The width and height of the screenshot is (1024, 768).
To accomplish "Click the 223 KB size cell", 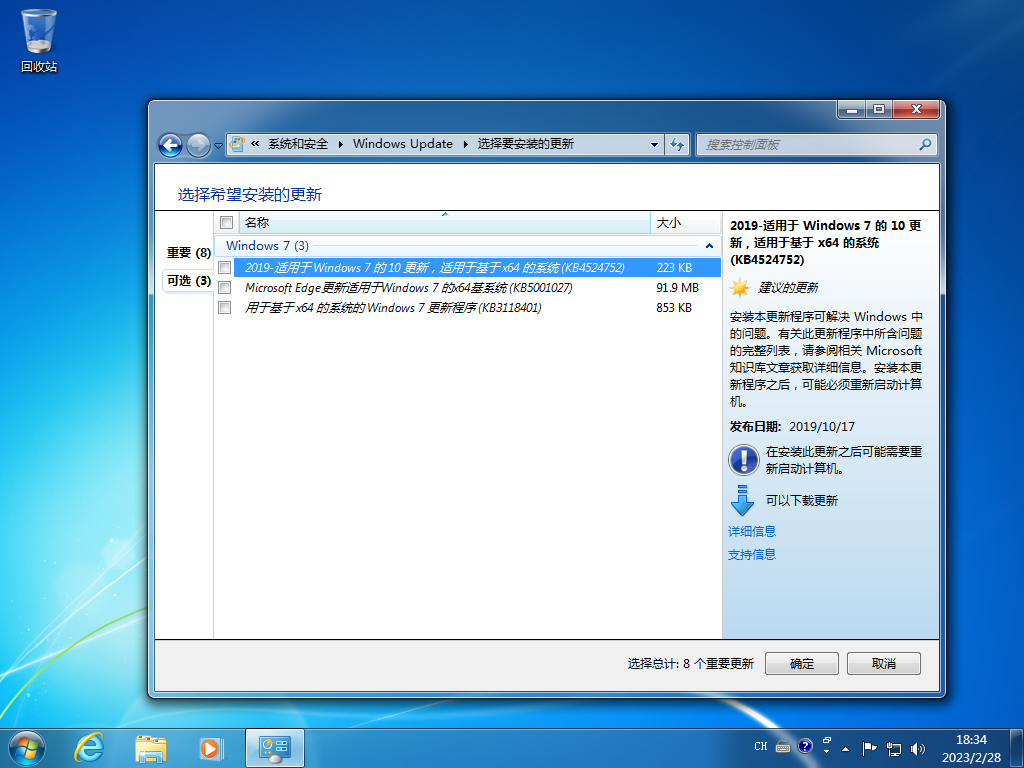I will click(674, 268).
